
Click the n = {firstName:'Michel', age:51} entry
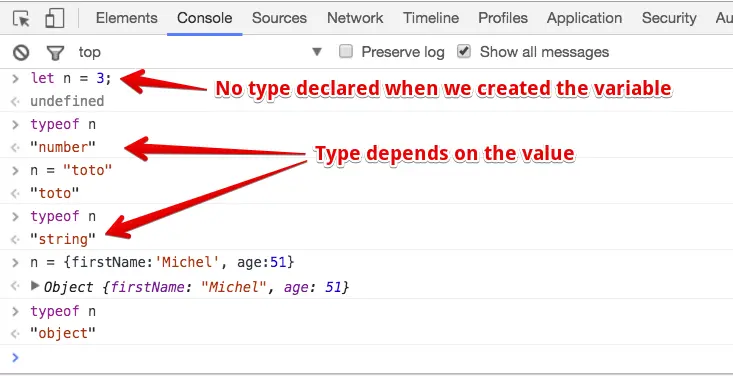162,262
